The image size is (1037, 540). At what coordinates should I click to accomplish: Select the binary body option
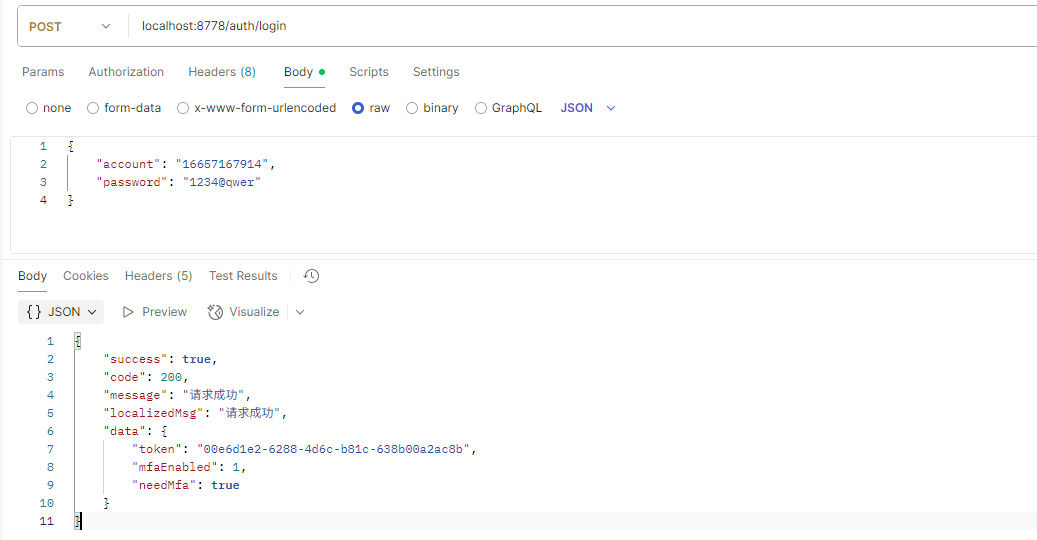coord(412,108)
